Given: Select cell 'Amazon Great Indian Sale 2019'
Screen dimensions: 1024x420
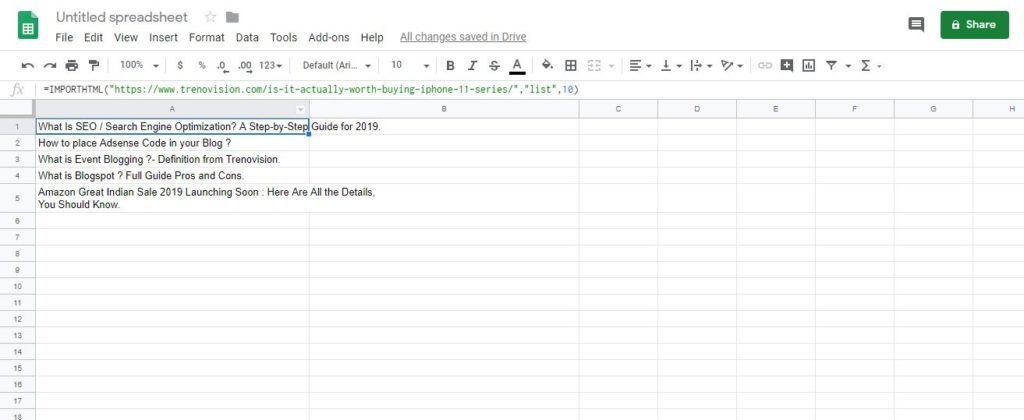Looking at the screenshot, I should point(172,198).
